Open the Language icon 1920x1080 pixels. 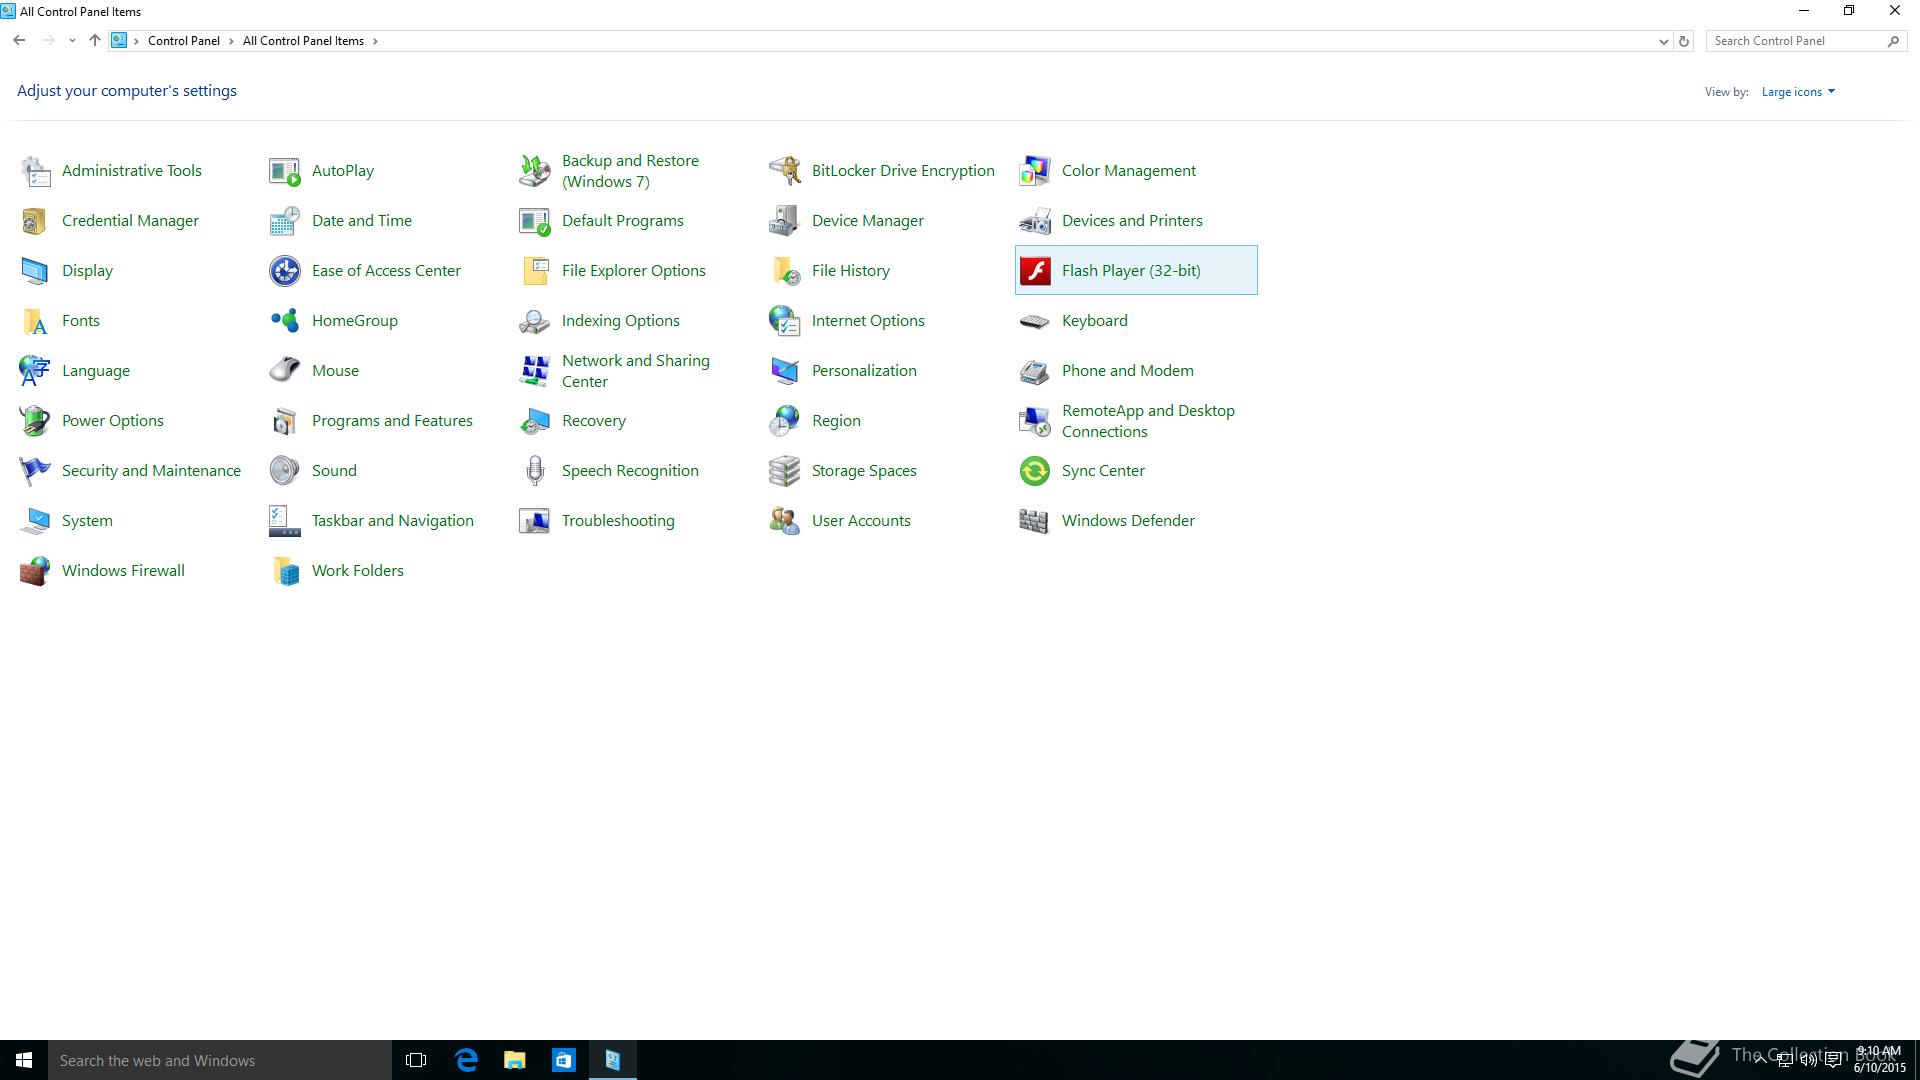(x=35, y=371)
